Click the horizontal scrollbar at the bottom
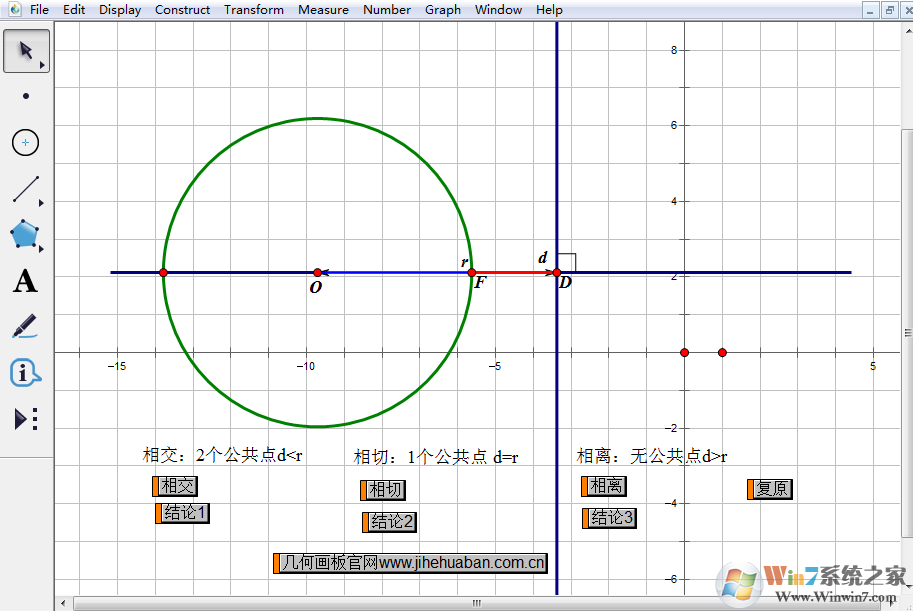This screenshot has width=913, height=611. [475, 603]
